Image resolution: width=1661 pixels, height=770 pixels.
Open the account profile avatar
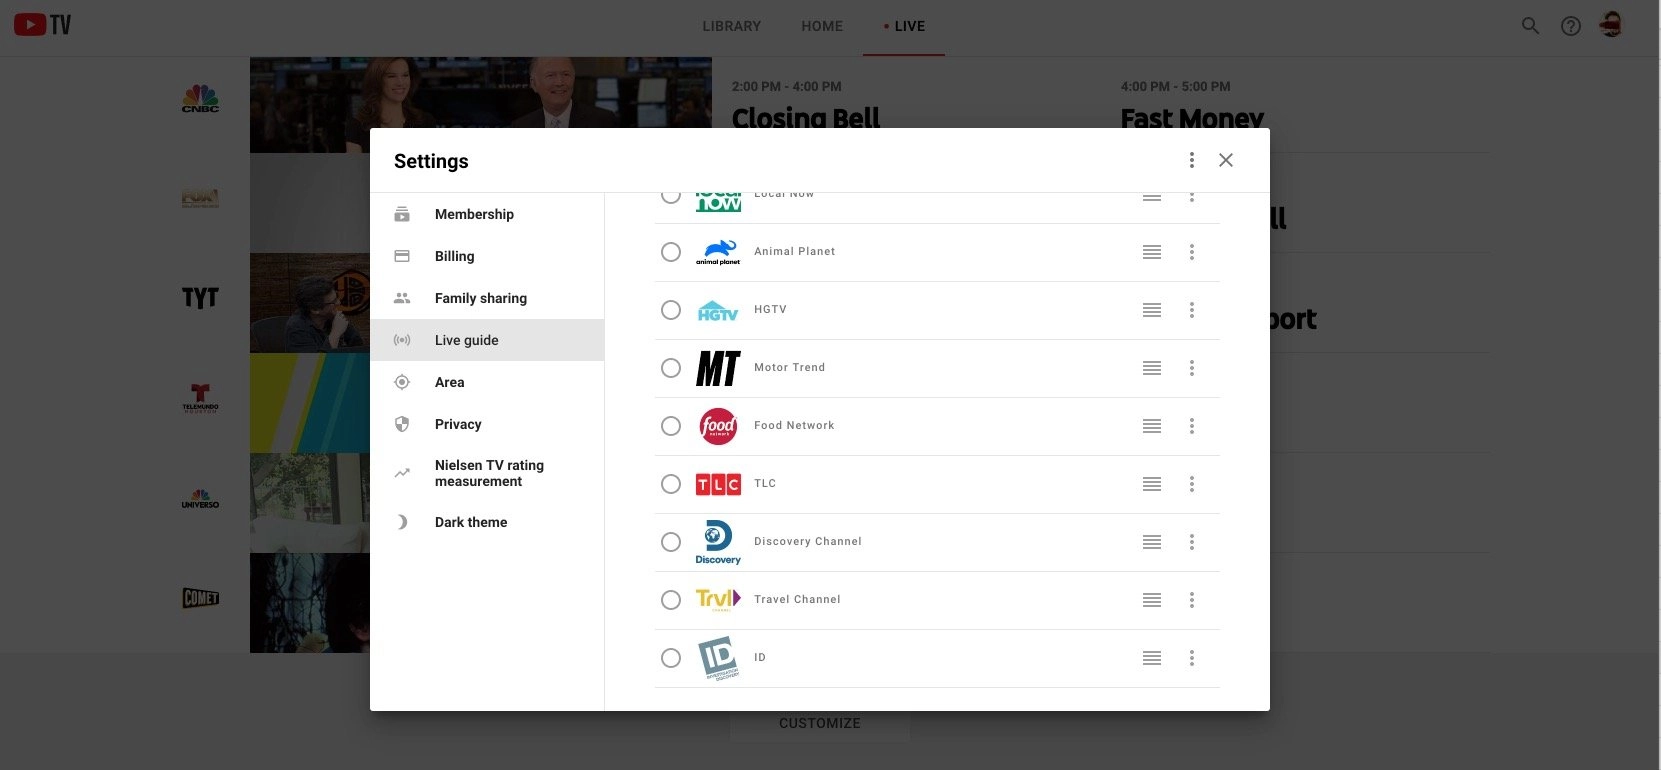coord(1611,25)
